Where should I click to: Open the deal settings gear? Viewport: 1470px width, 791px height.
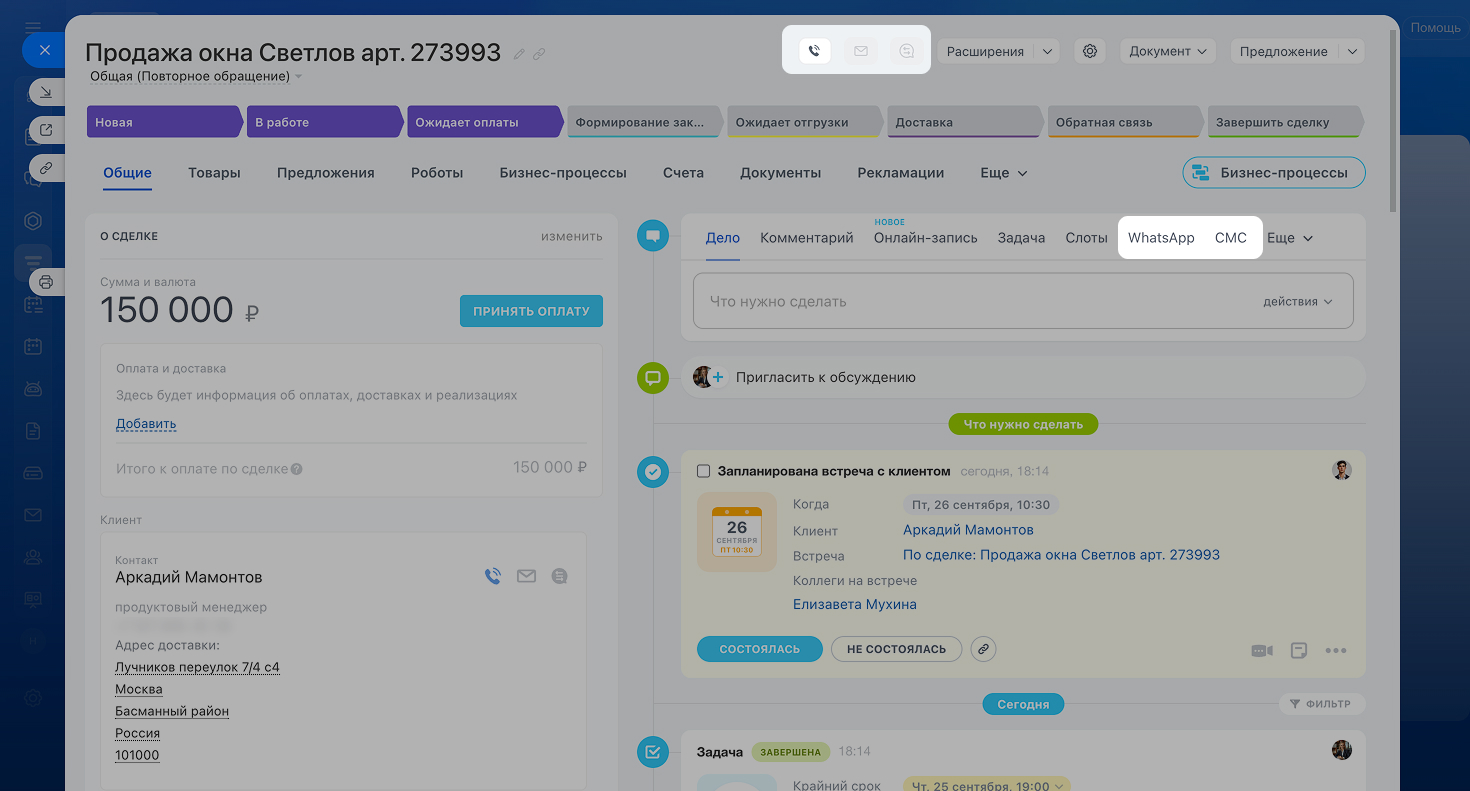tap(1090, 51)
